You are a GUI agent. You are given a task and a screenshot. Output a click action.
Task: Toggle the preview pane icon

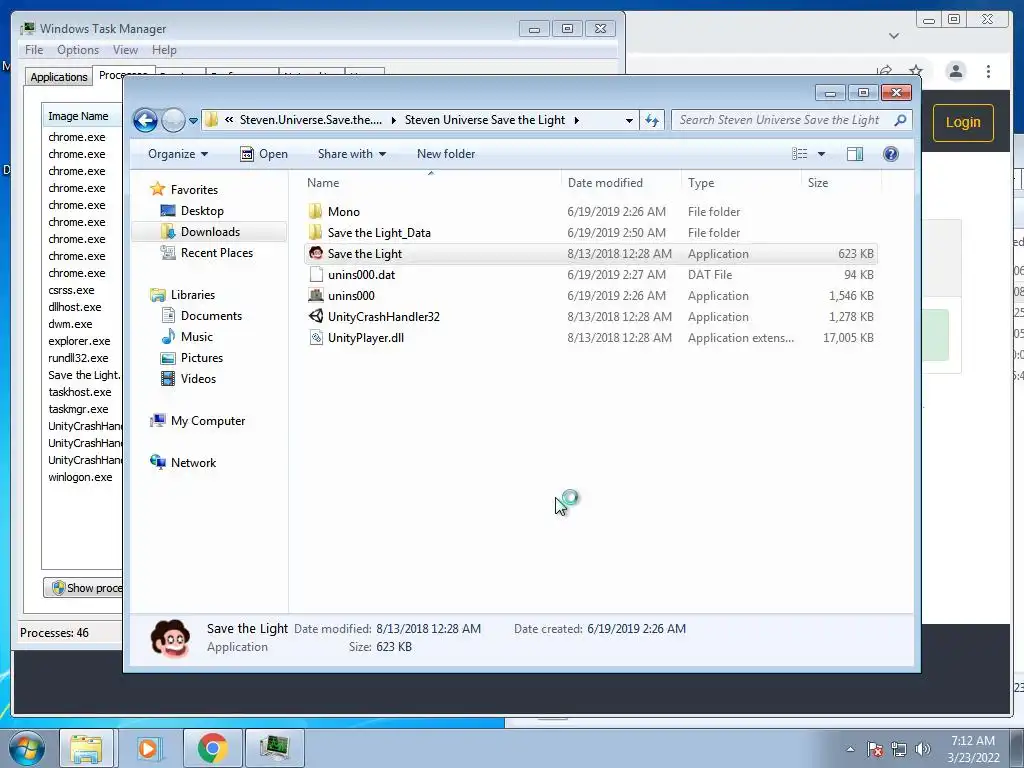pos(855,154)
